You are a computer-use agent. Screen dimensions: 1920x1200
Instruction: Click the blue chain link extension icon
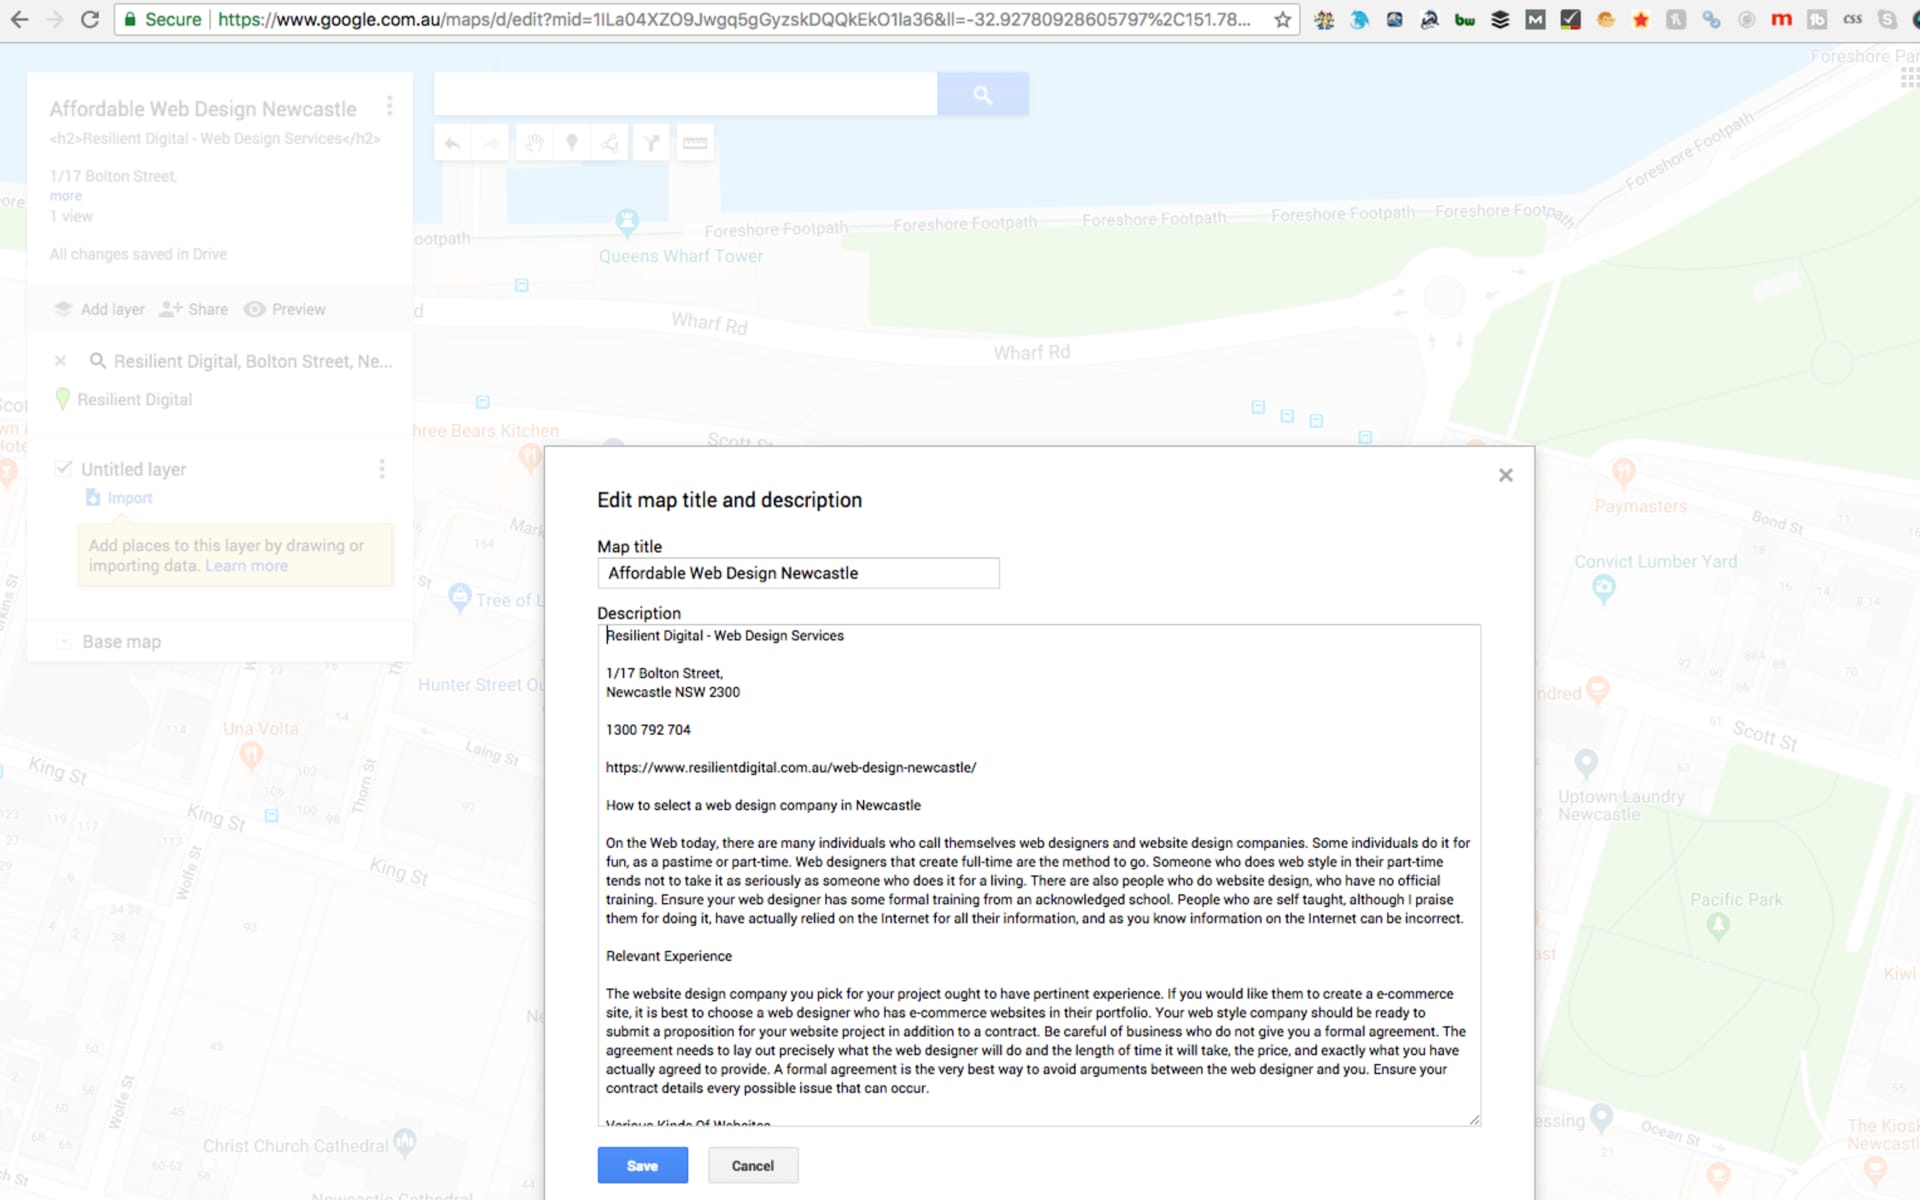(1711, 19)
